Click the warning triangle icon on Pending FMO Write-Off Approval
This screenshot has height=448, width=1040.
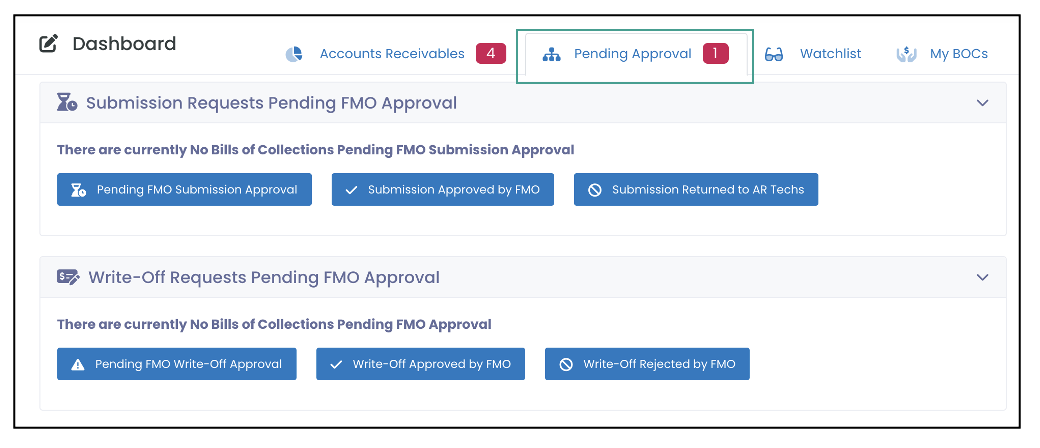click(x=78, y=364)
